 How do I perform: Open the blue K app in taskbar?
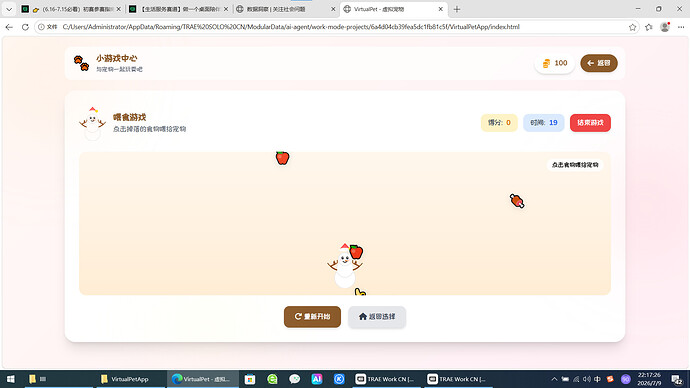(339, 379)
